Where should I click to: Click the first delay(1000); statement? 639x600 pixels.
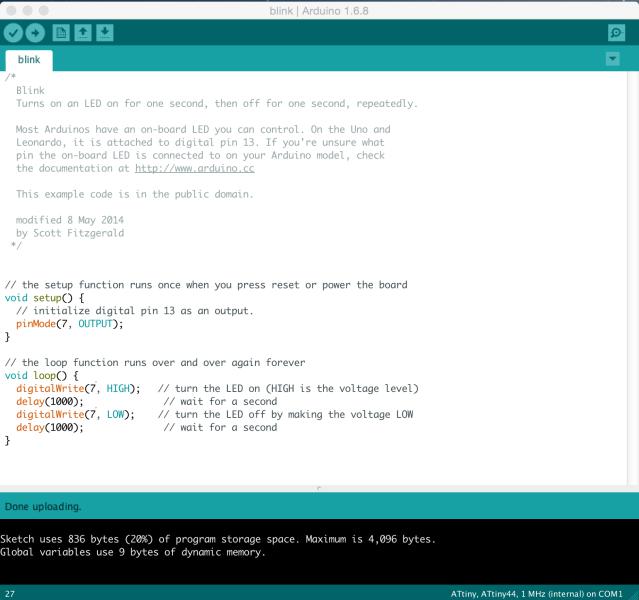pyautogui.click(x=50, y=401)
